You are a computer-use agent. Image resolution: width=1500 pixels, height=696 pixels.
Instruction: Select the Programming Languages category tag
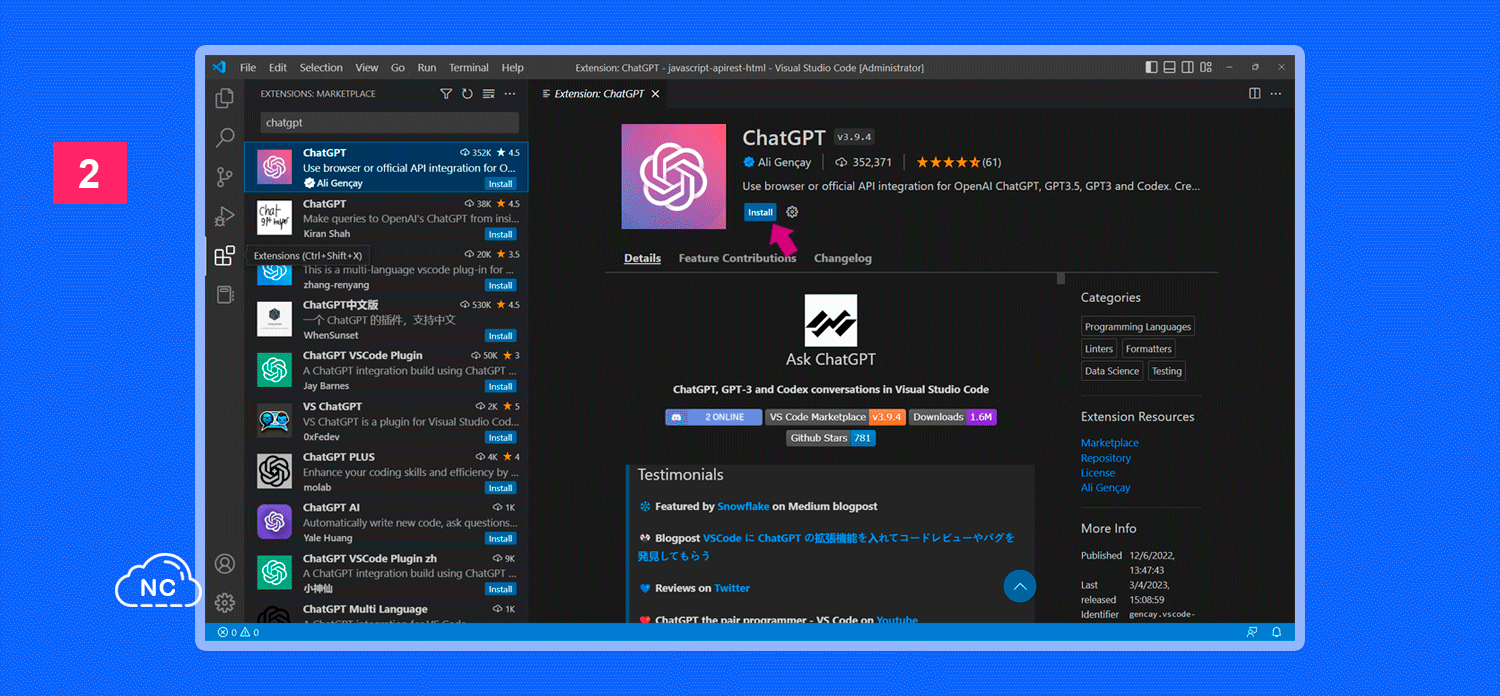1138,327
